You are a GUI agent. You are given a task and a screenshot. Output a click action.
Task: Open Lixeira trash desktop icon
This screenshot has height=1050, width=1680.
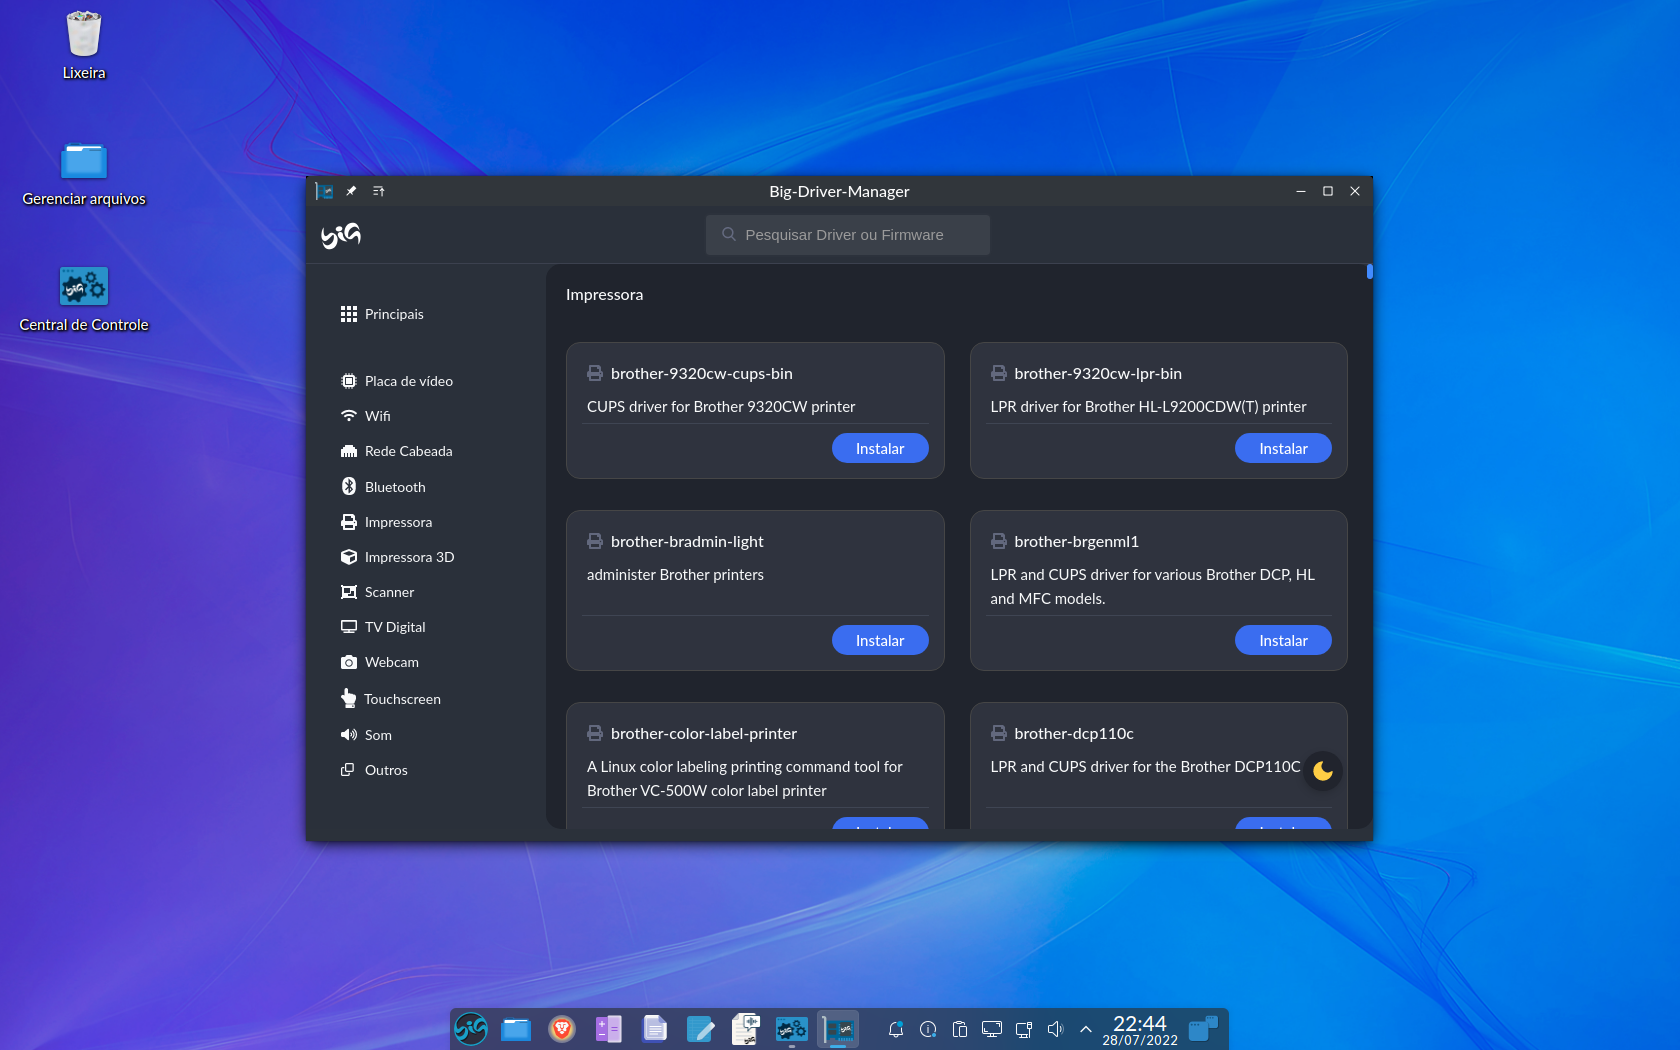click(x=84, y=45)
